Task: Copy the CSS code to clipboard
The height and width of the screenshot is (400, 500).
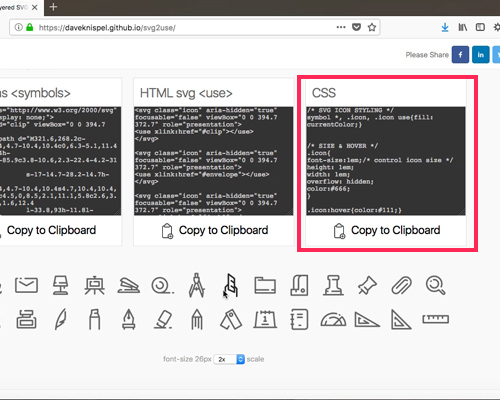Action: tap(387, 231)
